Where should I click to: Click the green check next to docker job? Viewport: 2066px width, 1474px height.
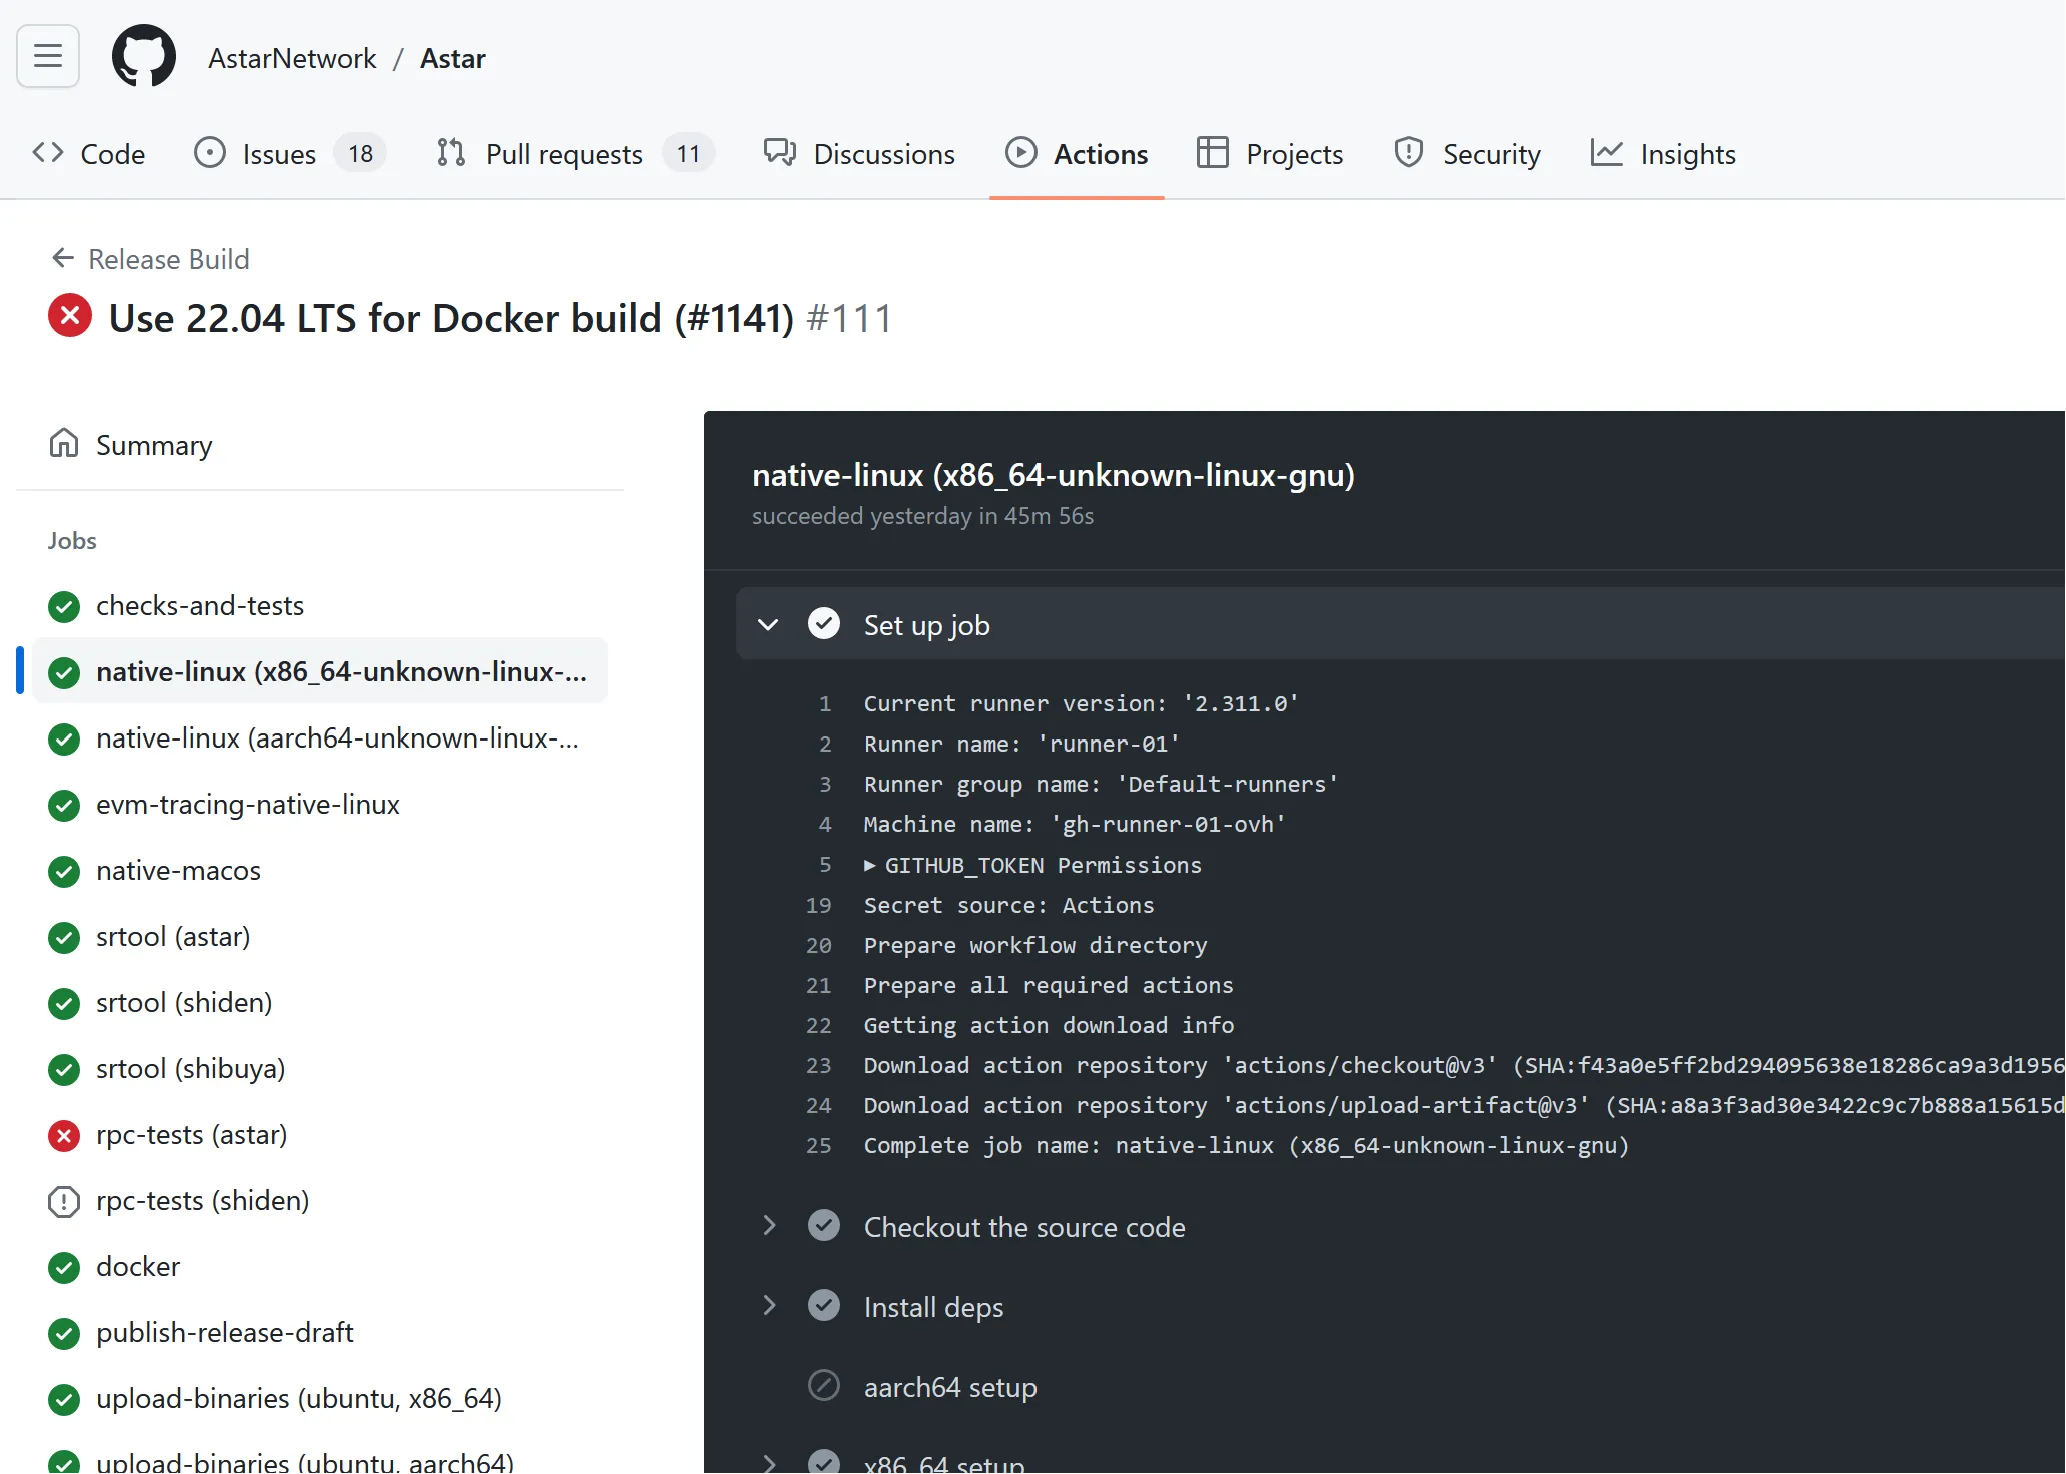pyautogui.click(x=64, y=1267)
